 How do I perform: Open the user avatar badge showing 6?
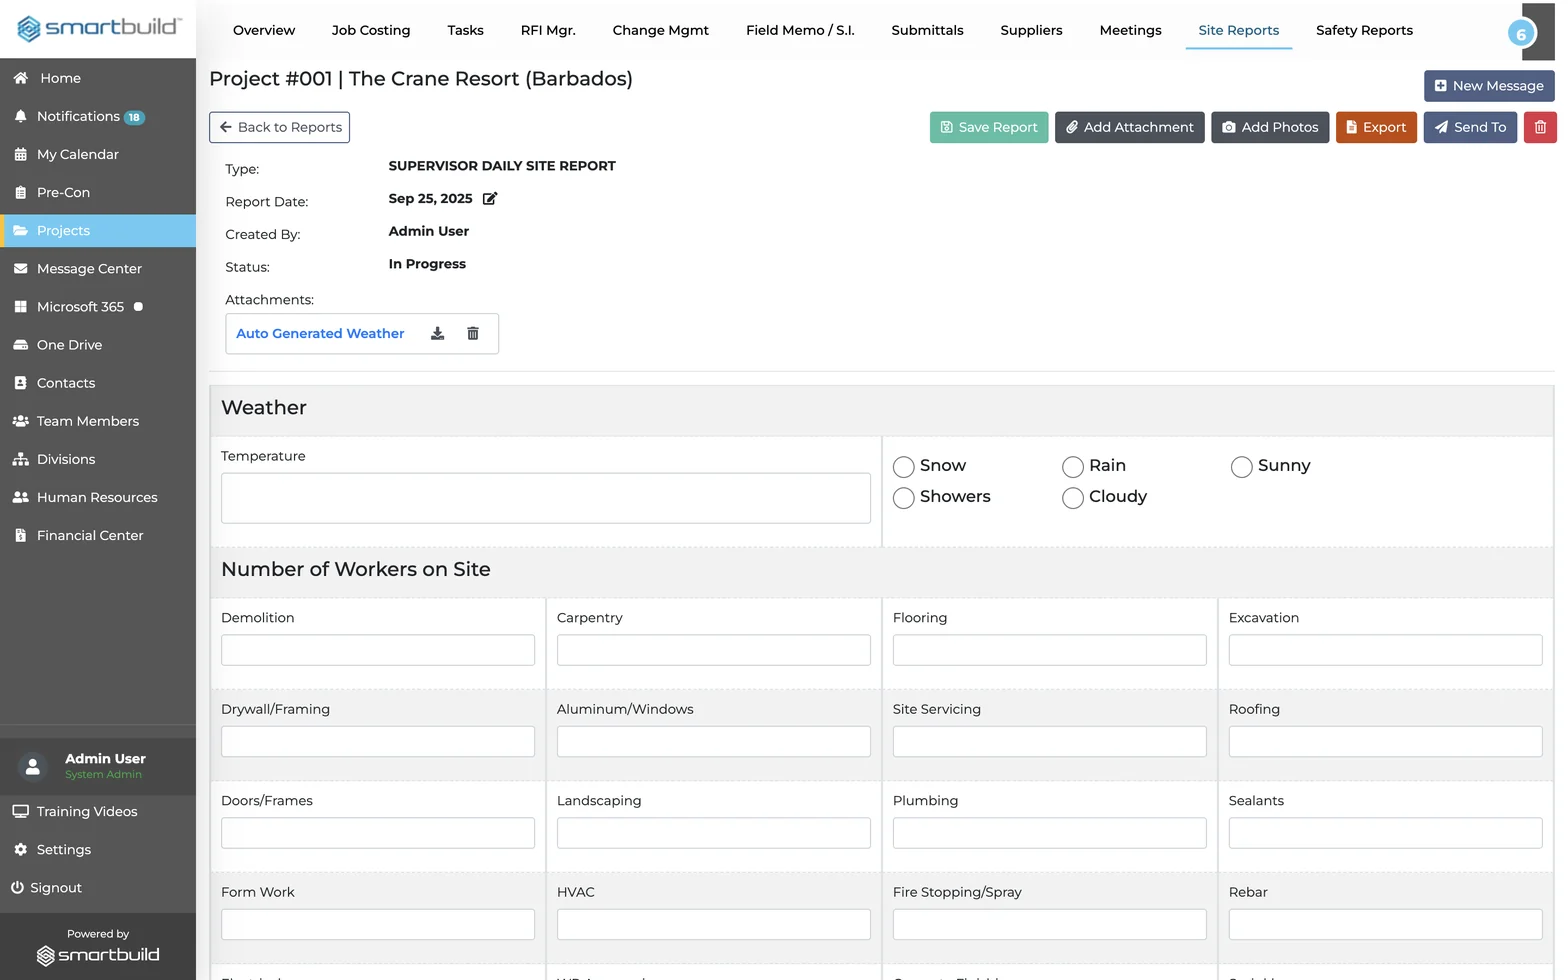tap(1521, 34)
